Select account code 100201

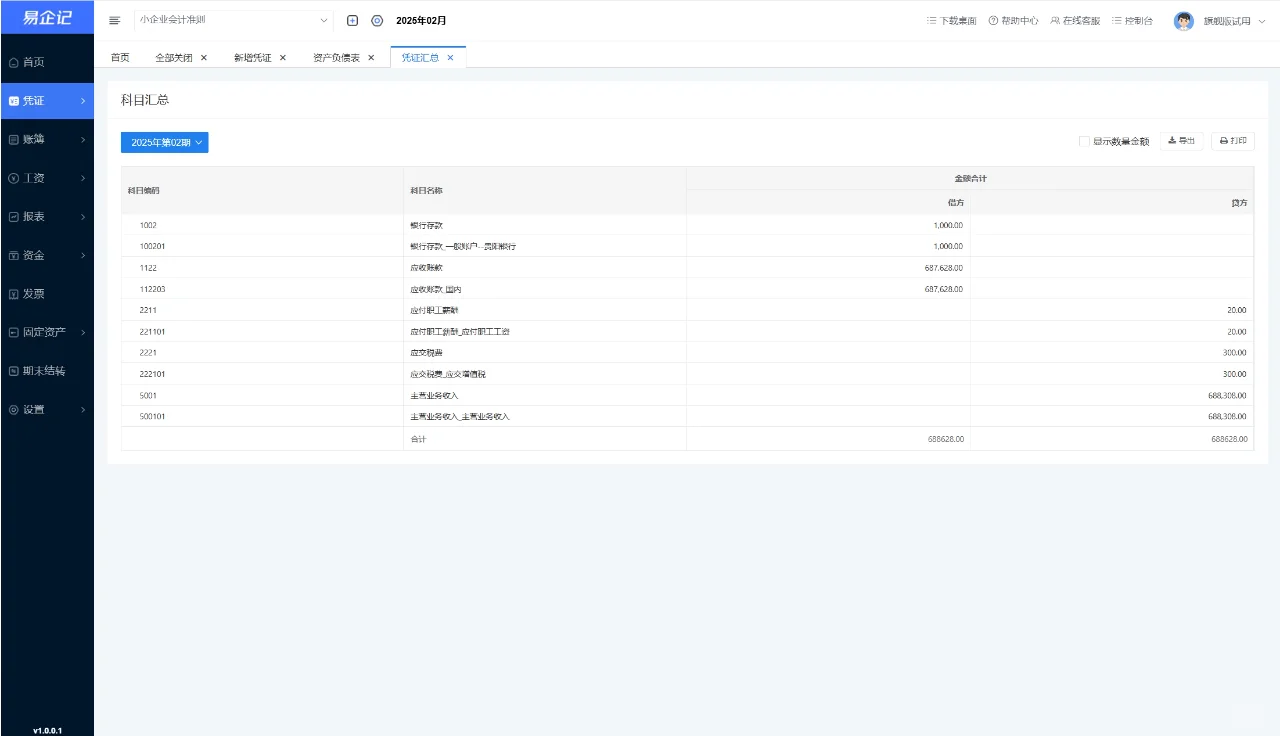click(153, 246)
